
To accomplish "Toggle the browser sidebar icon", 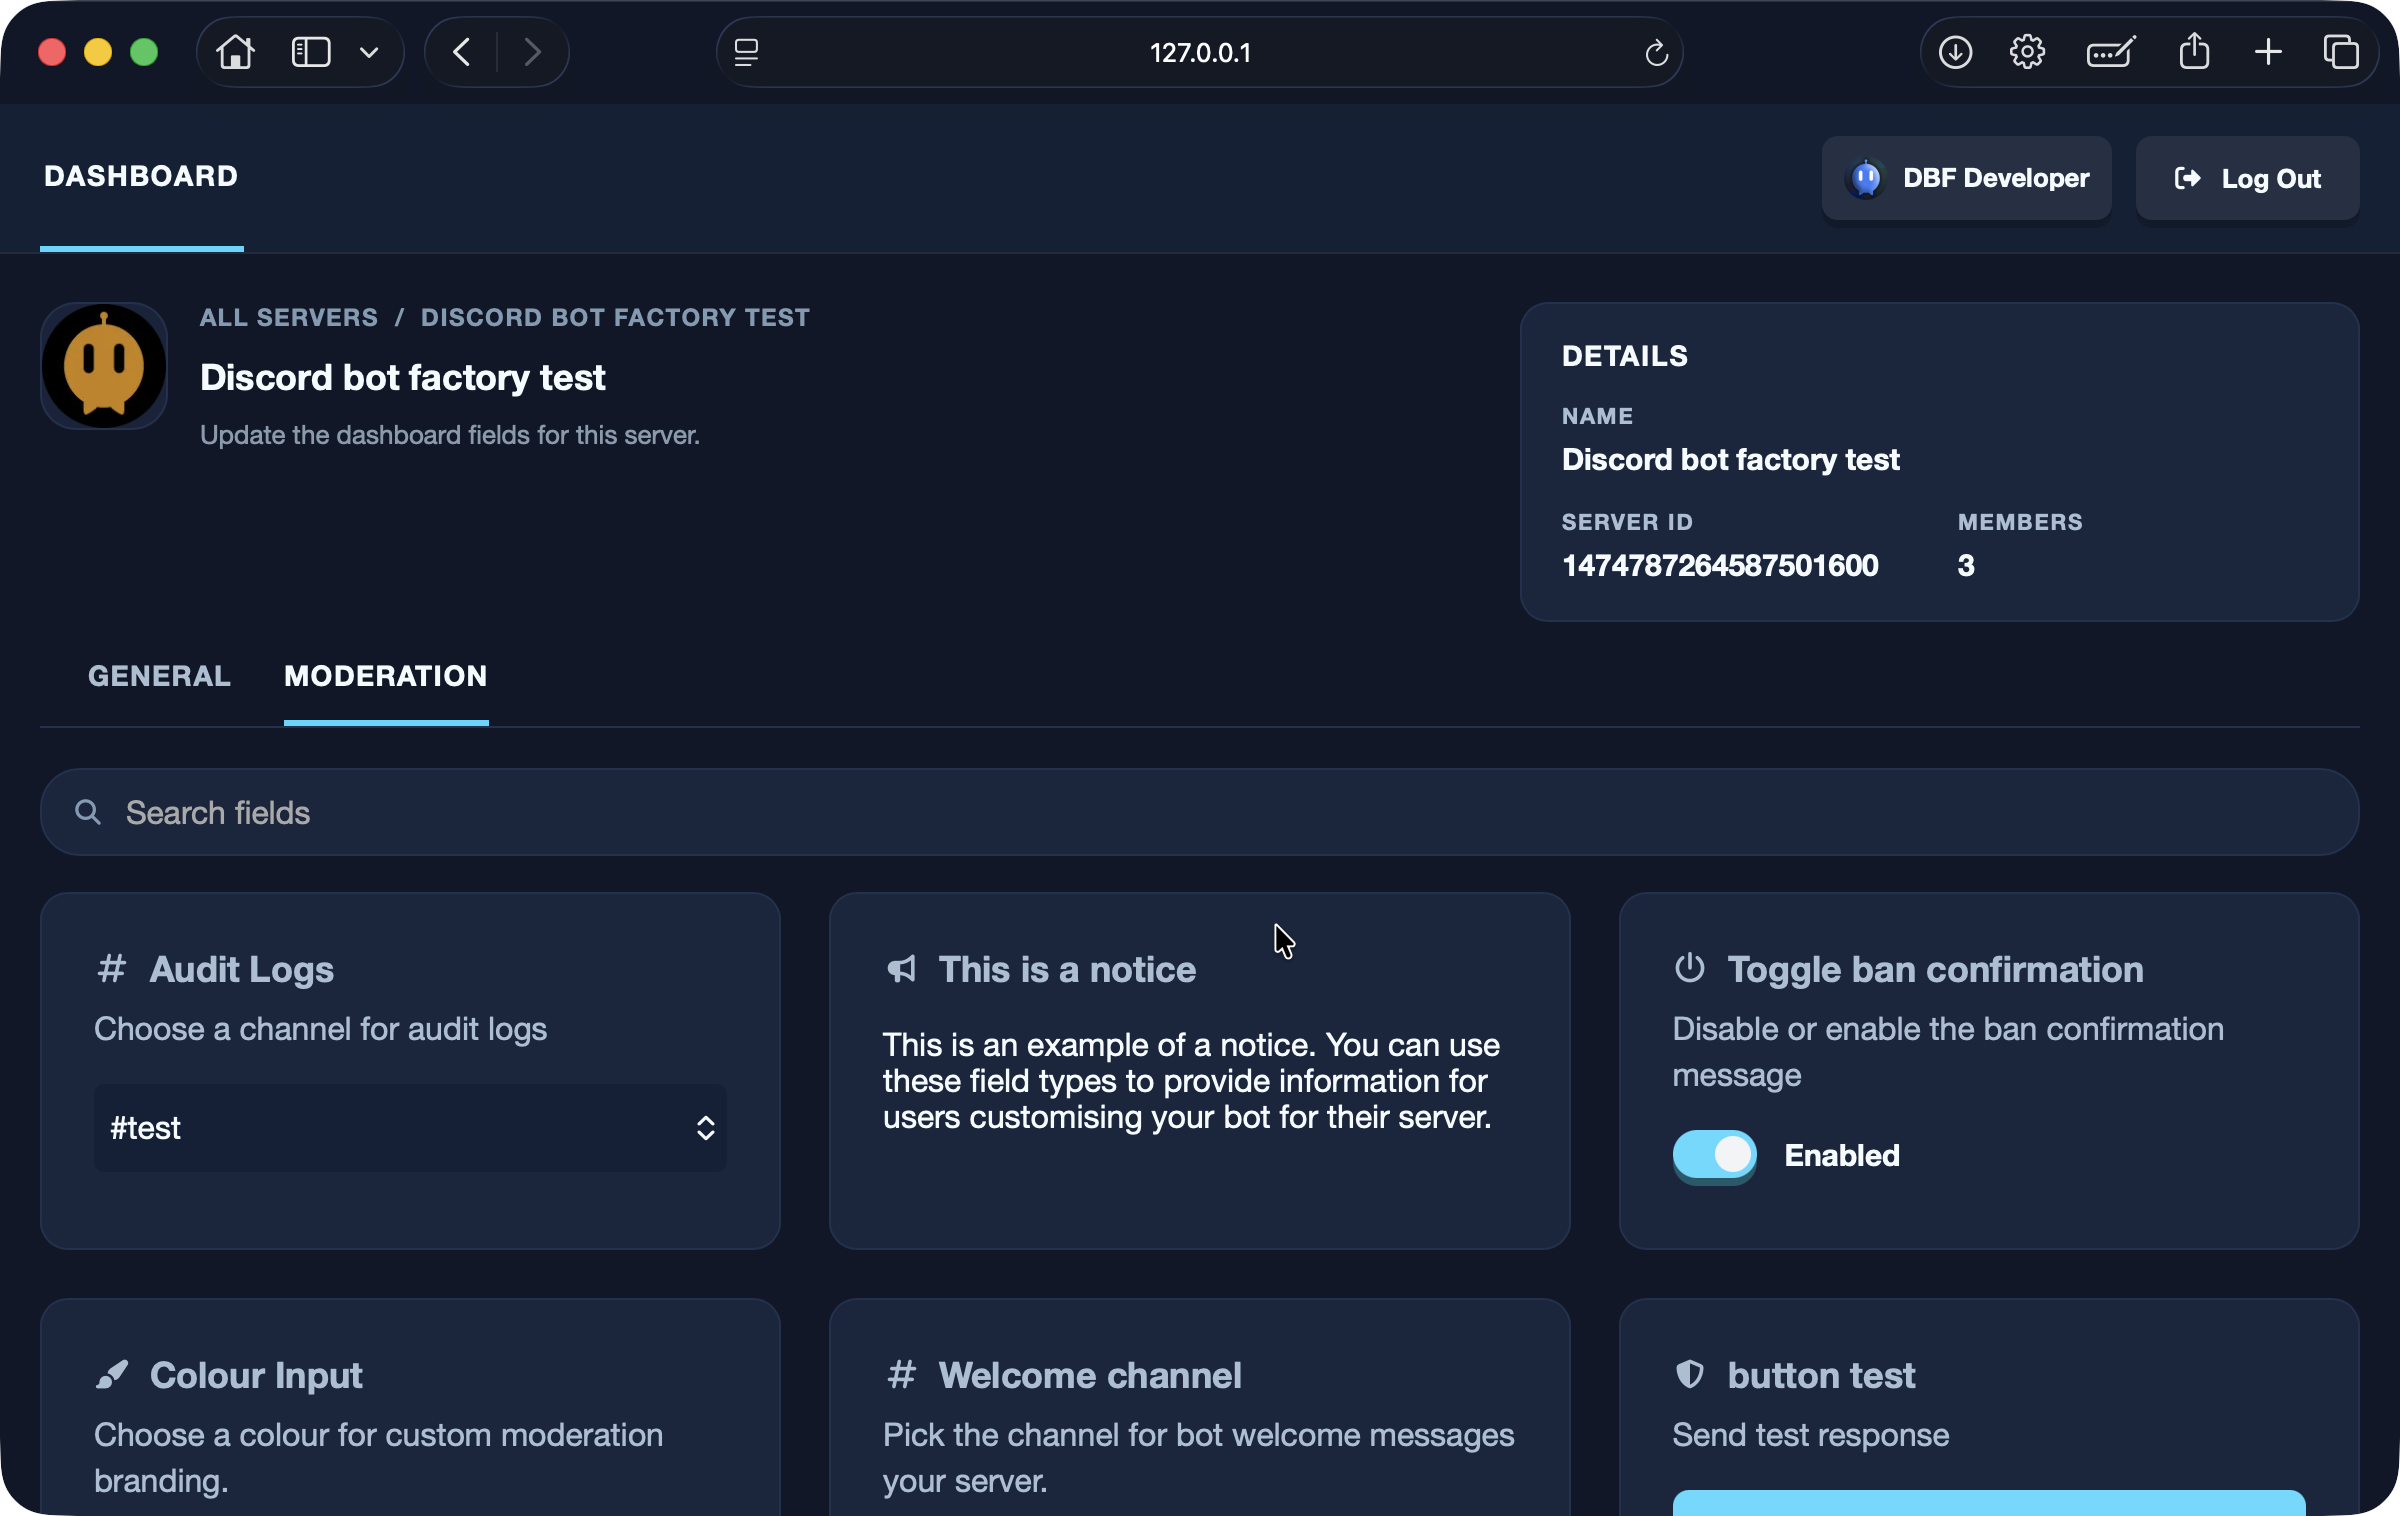I will pos(311,52).
